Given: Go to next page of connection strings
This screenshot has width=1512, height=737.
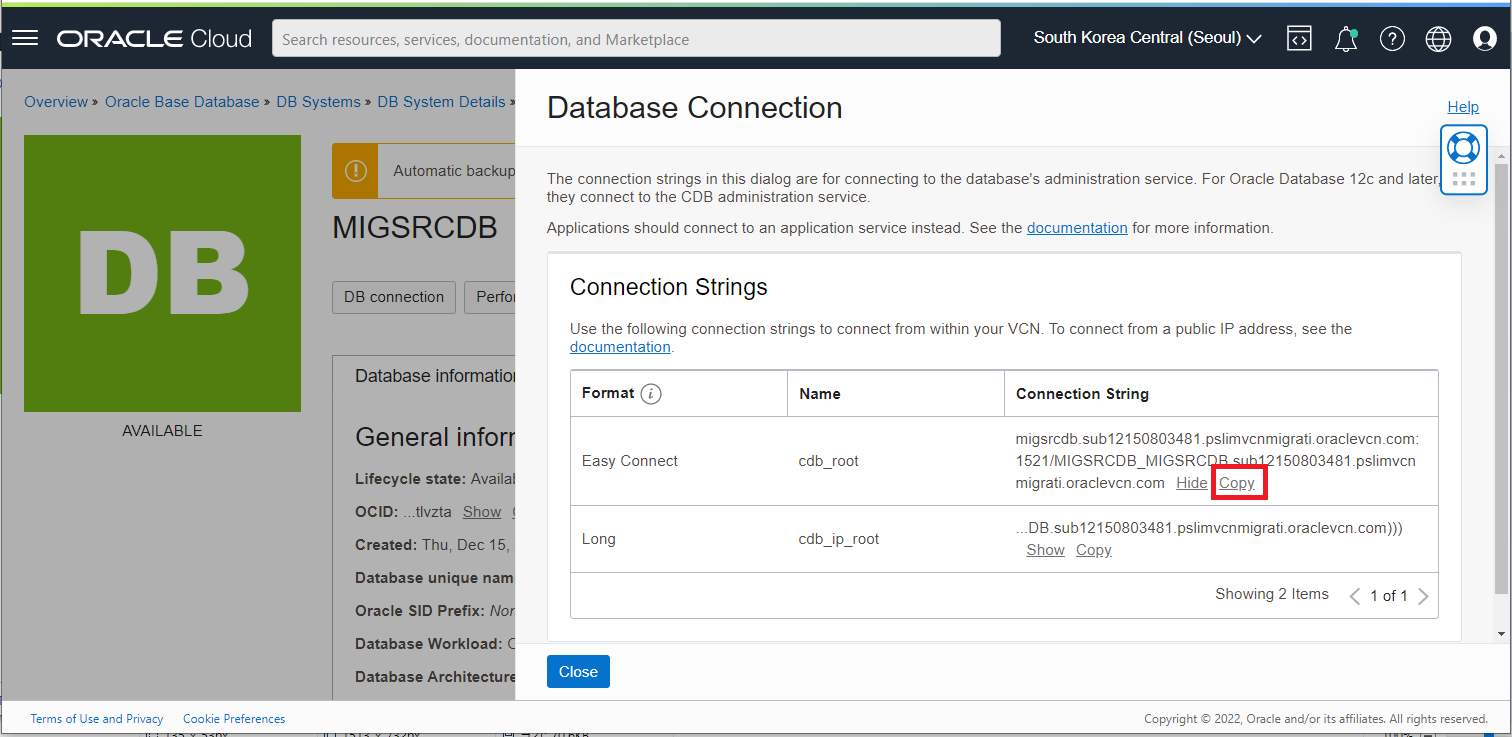Looking at the screenshot, I should pyautogui.click(x=1423, y=596).
